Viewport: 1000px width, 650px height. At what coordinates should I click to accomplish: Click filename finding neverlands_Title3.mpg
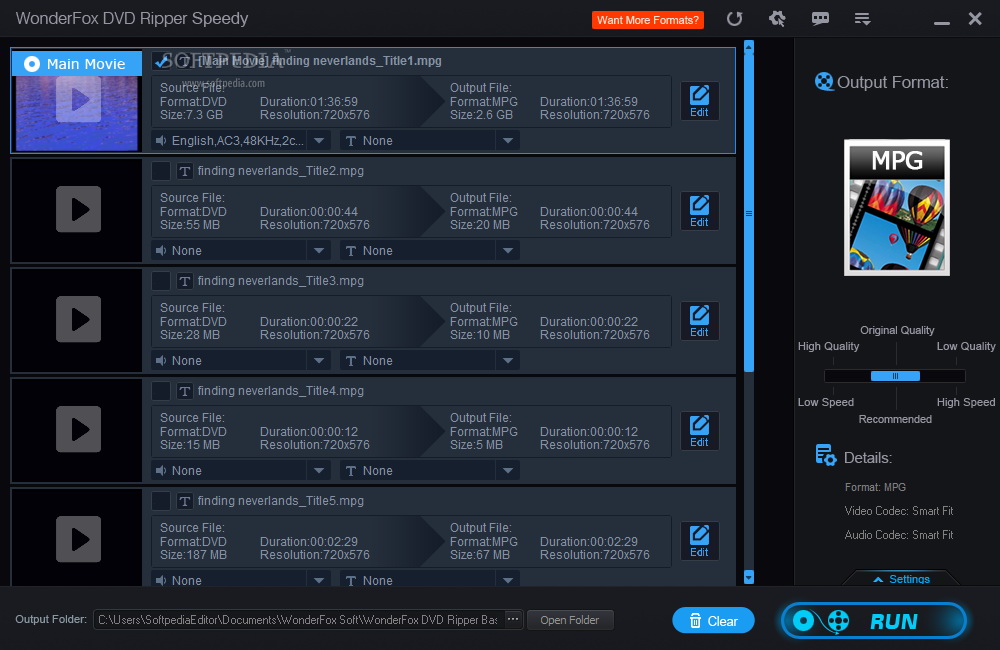point(281,281)
